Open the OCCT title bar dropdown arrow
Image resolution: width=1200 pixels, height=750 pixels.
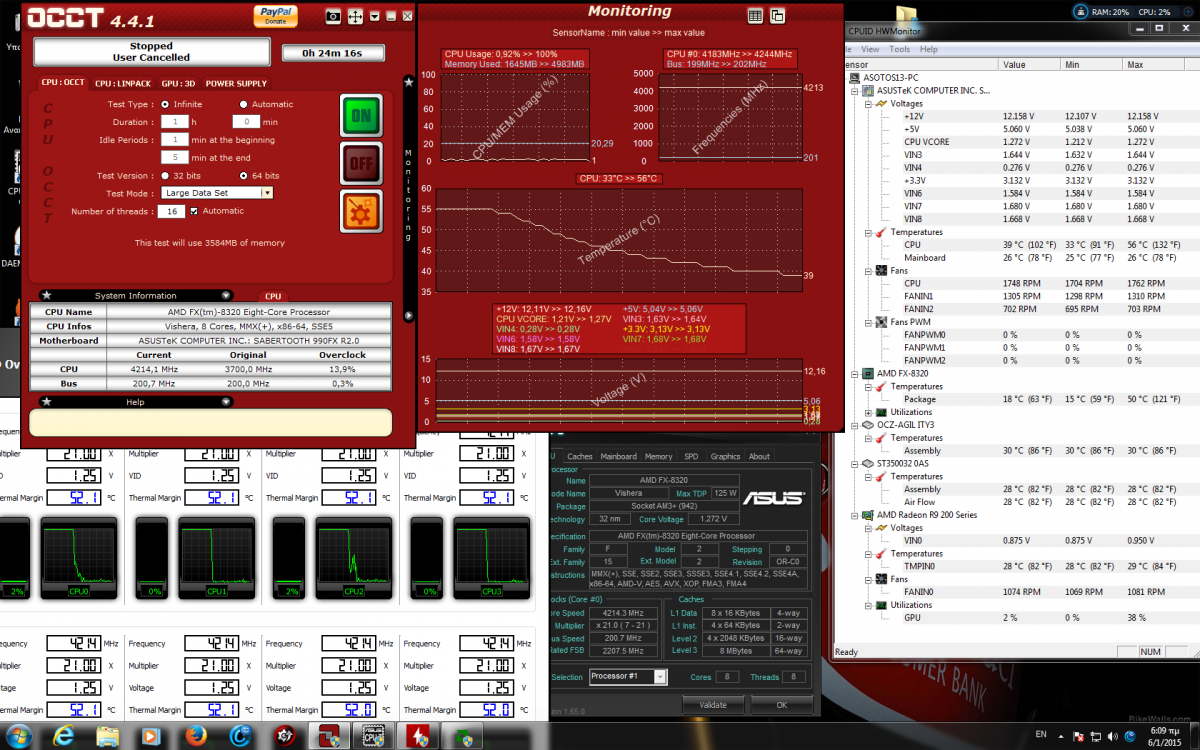tap(375, 16)
